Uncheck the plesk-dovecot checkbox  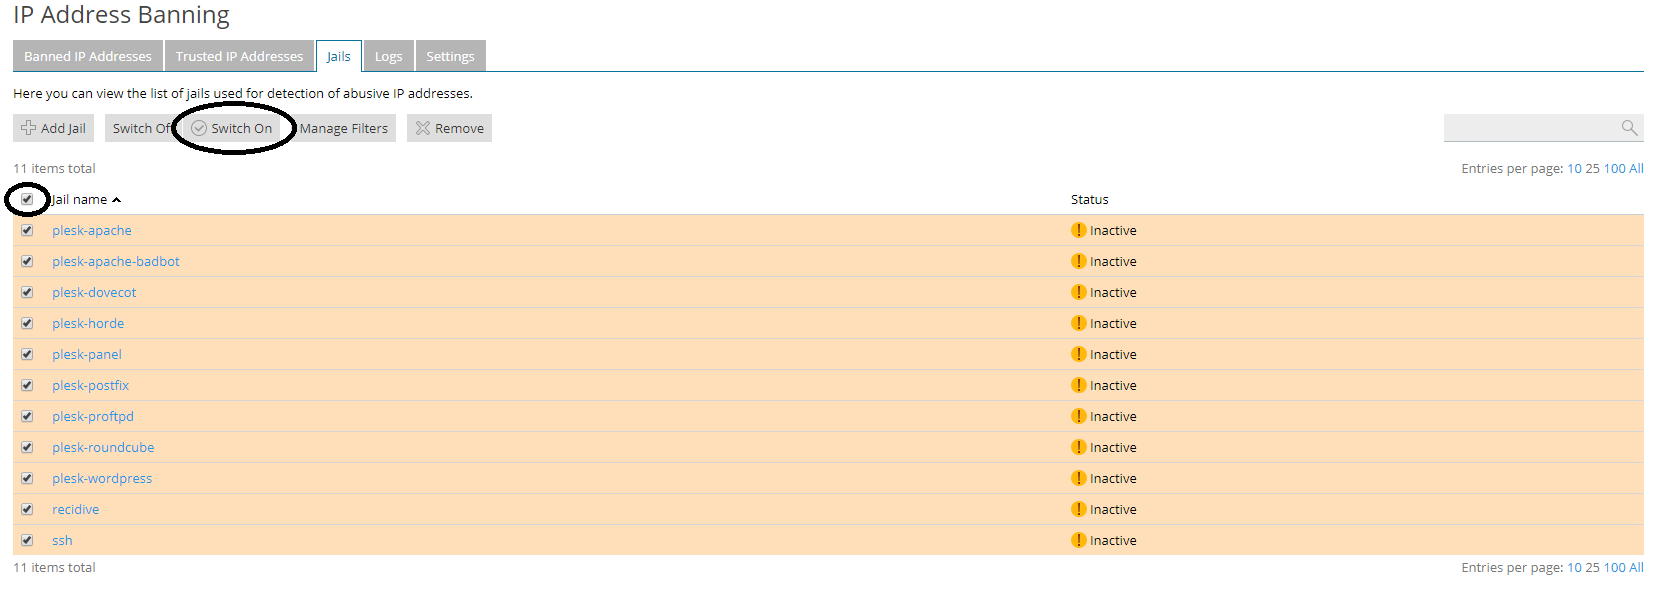pos(27,292)
